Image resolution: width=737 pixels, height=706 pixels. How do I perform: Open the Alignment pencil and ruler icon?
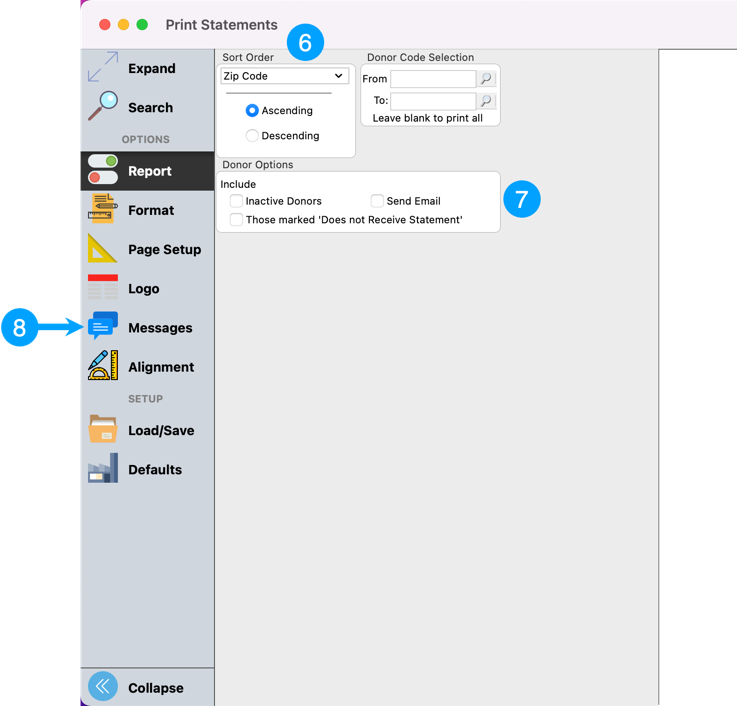103,366
